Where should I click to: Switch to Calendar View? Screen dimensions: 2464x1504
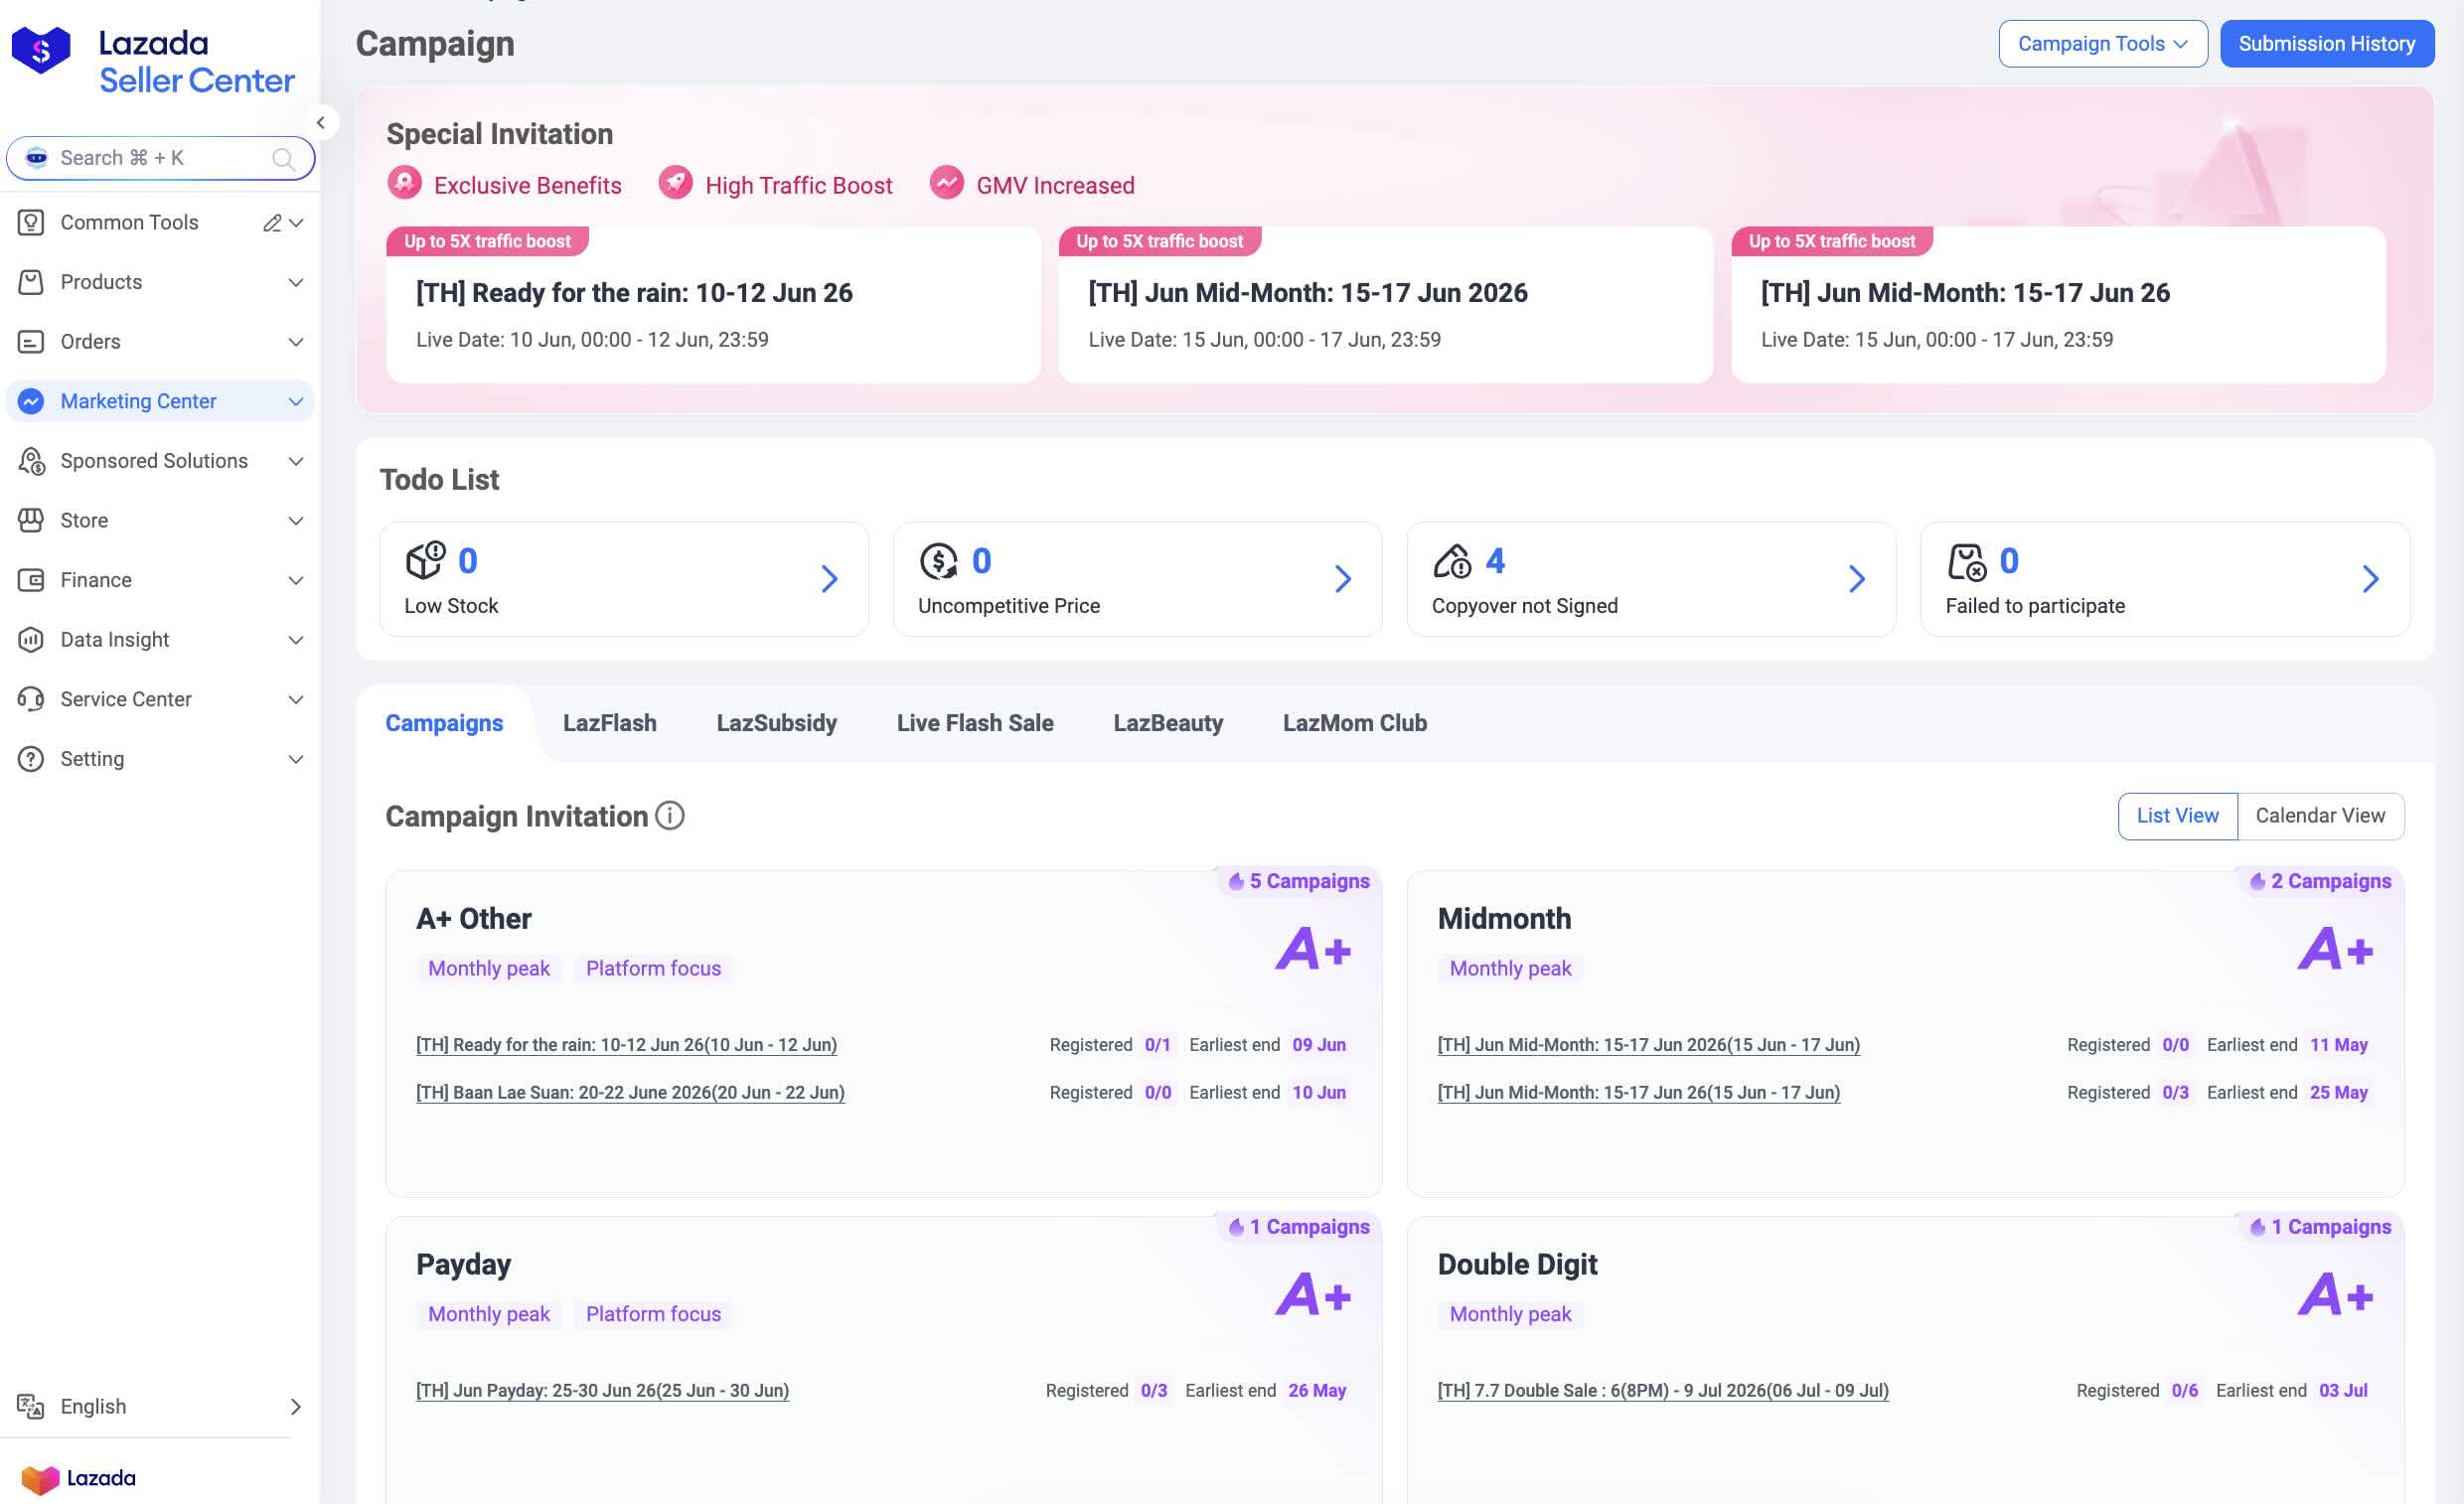click(x=2320, y=816)
